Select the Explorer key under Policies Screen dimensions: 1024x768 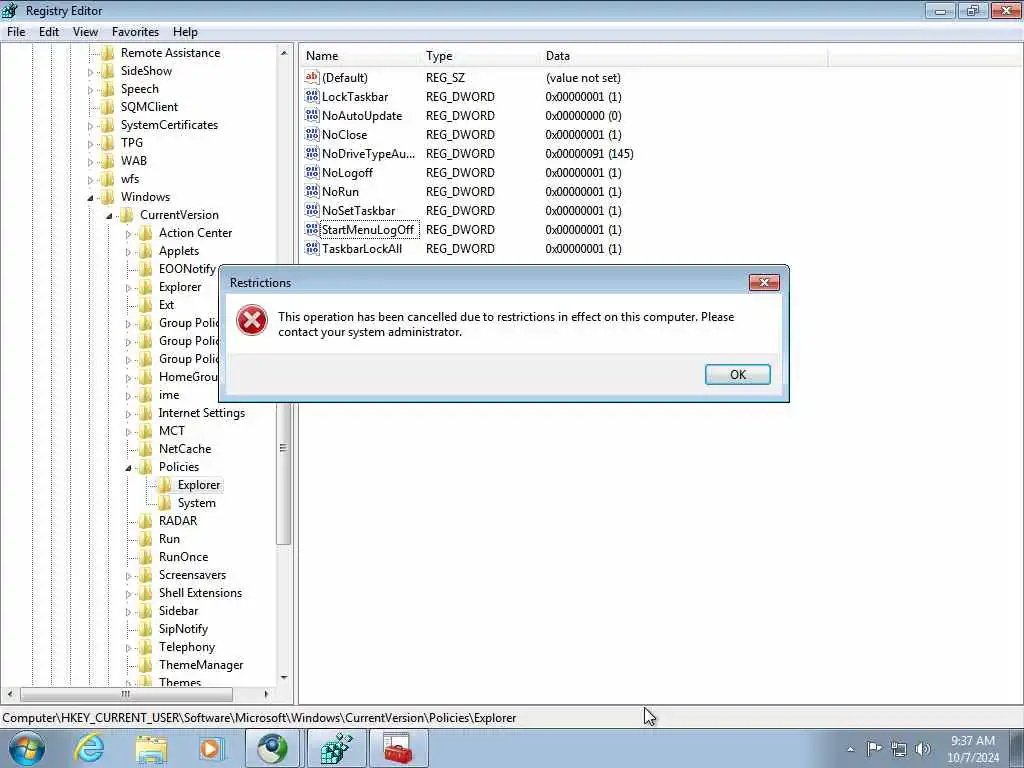coord(199,485)
